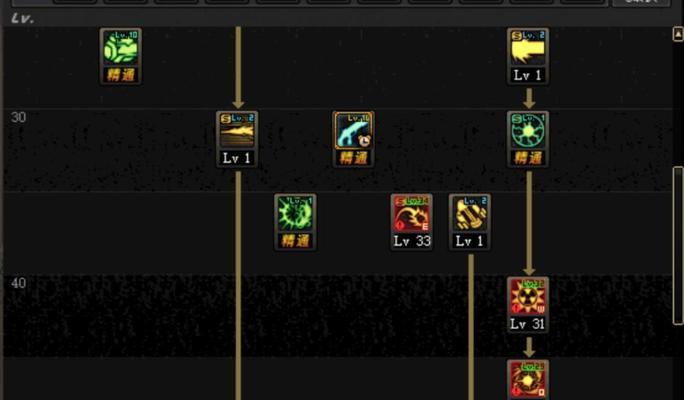Pick the green glowing gear circle skill
Viewport: 684px width, 400px height.
tap(528, 130)
